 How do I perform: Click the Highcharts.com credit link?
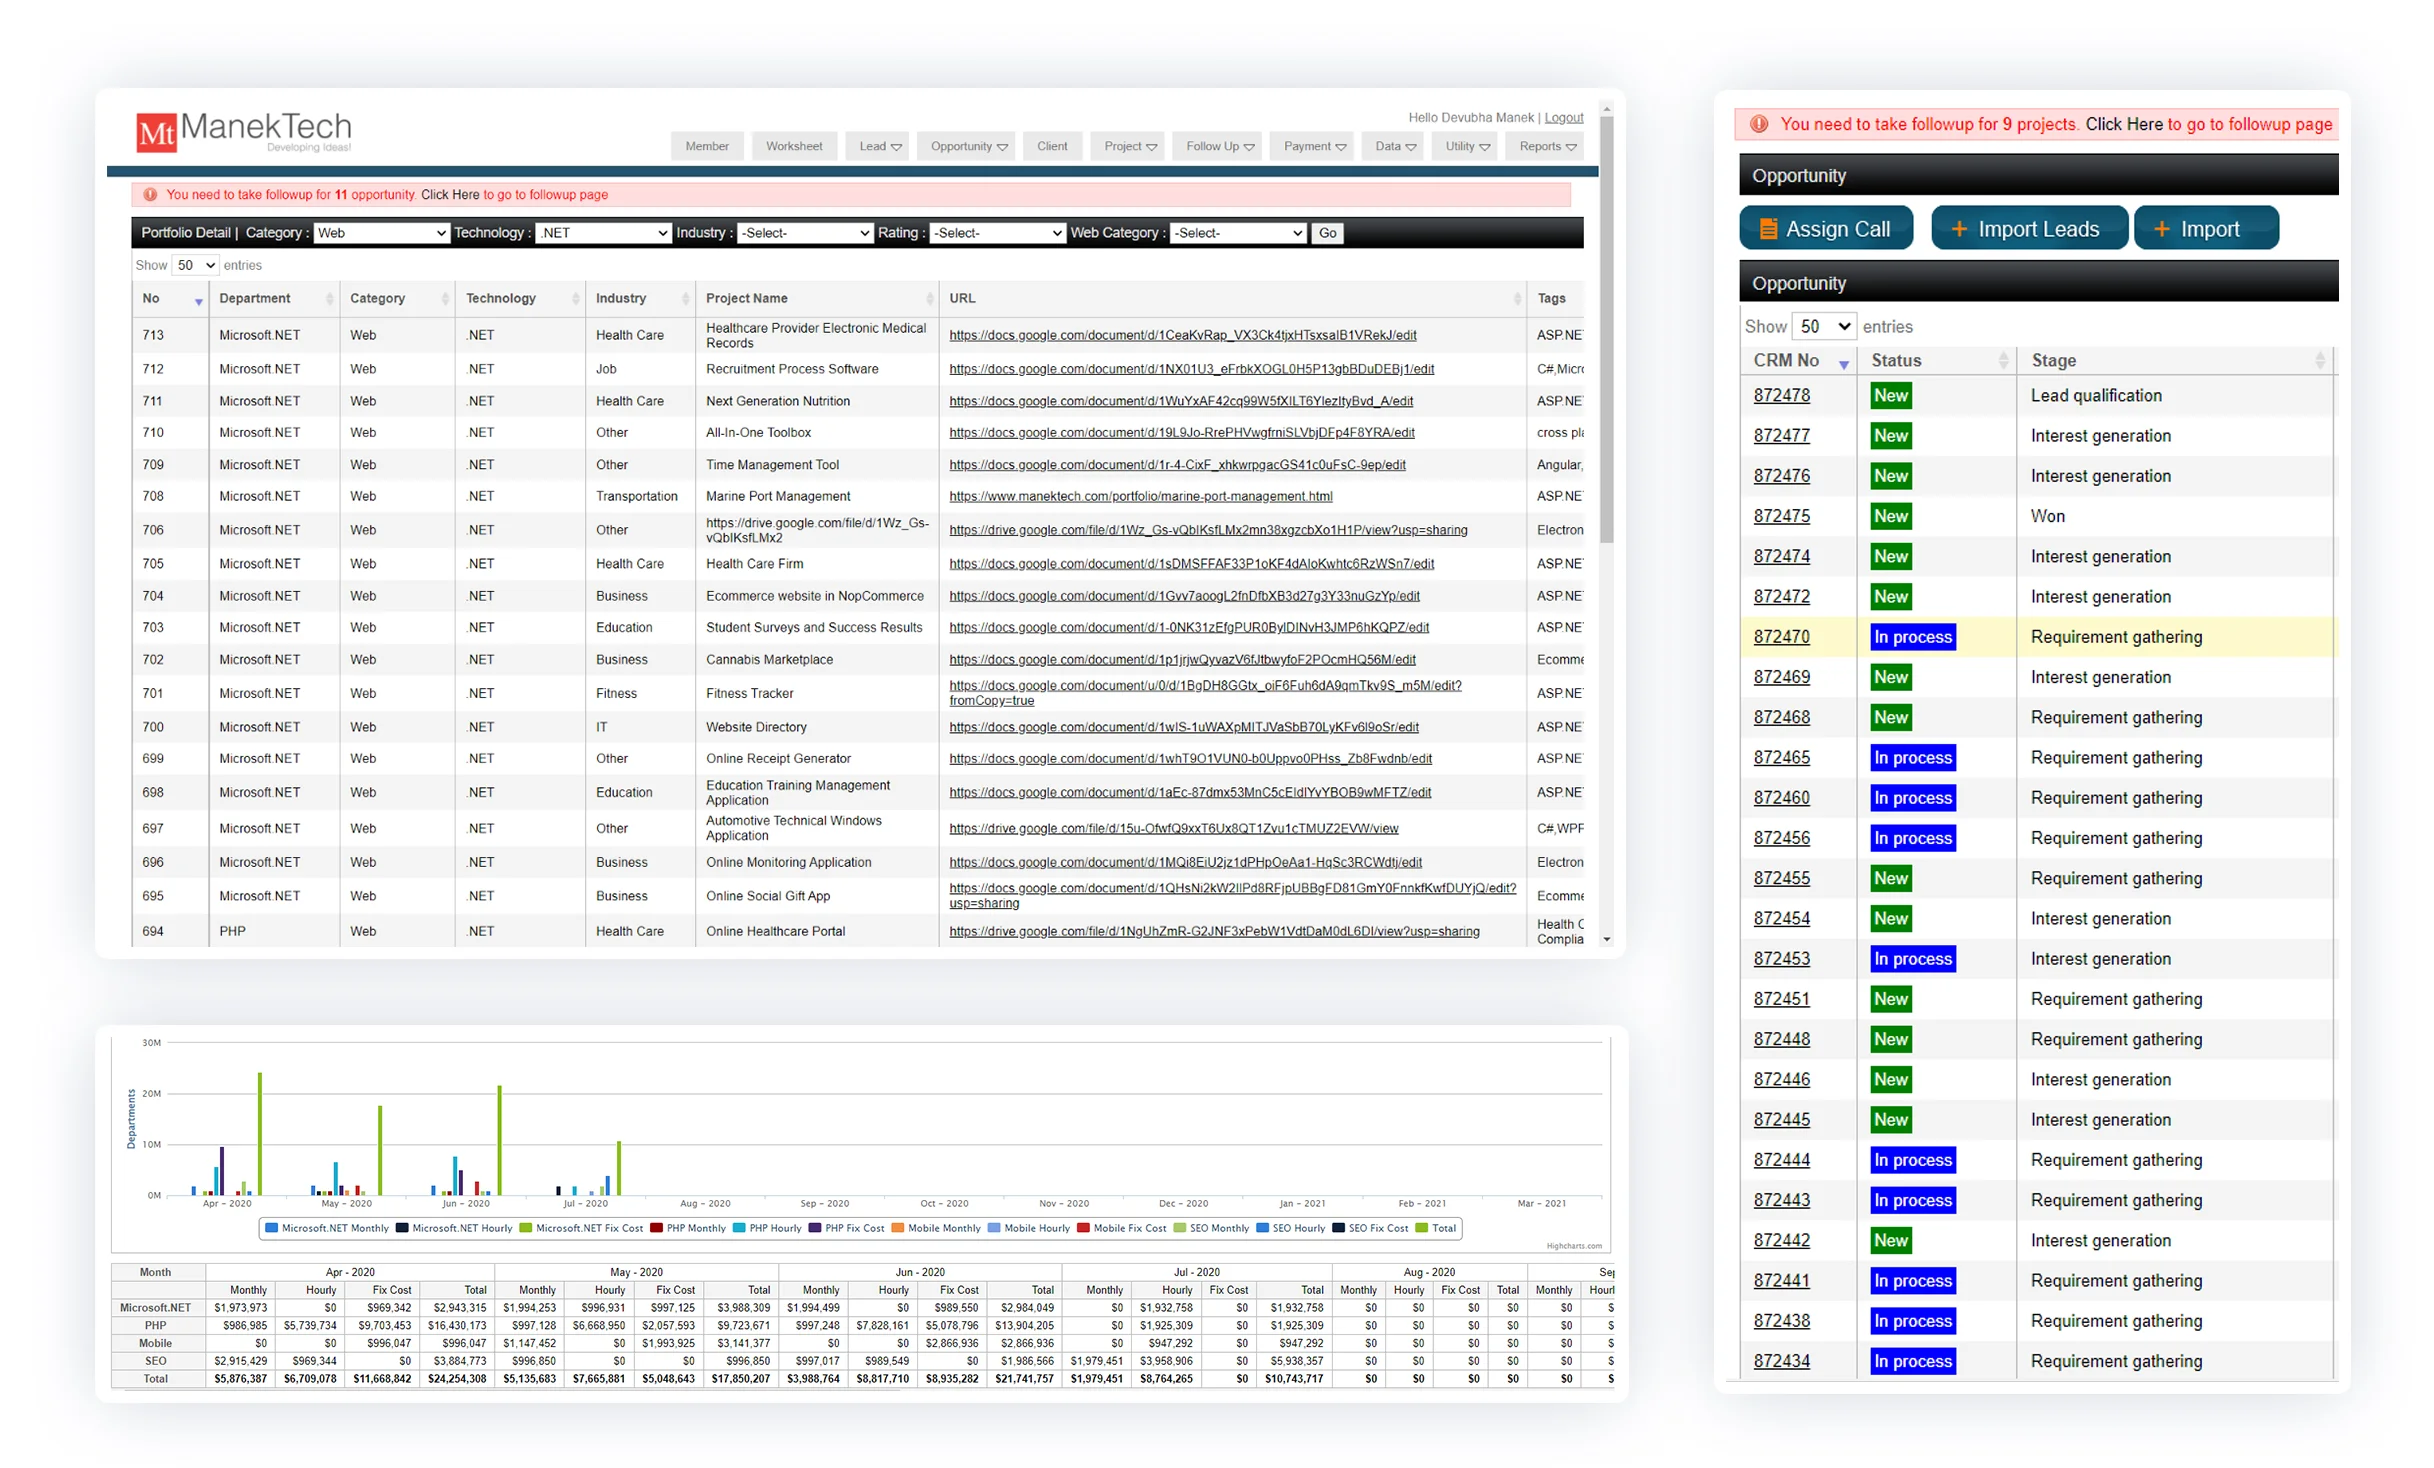pos(1575,1247)
